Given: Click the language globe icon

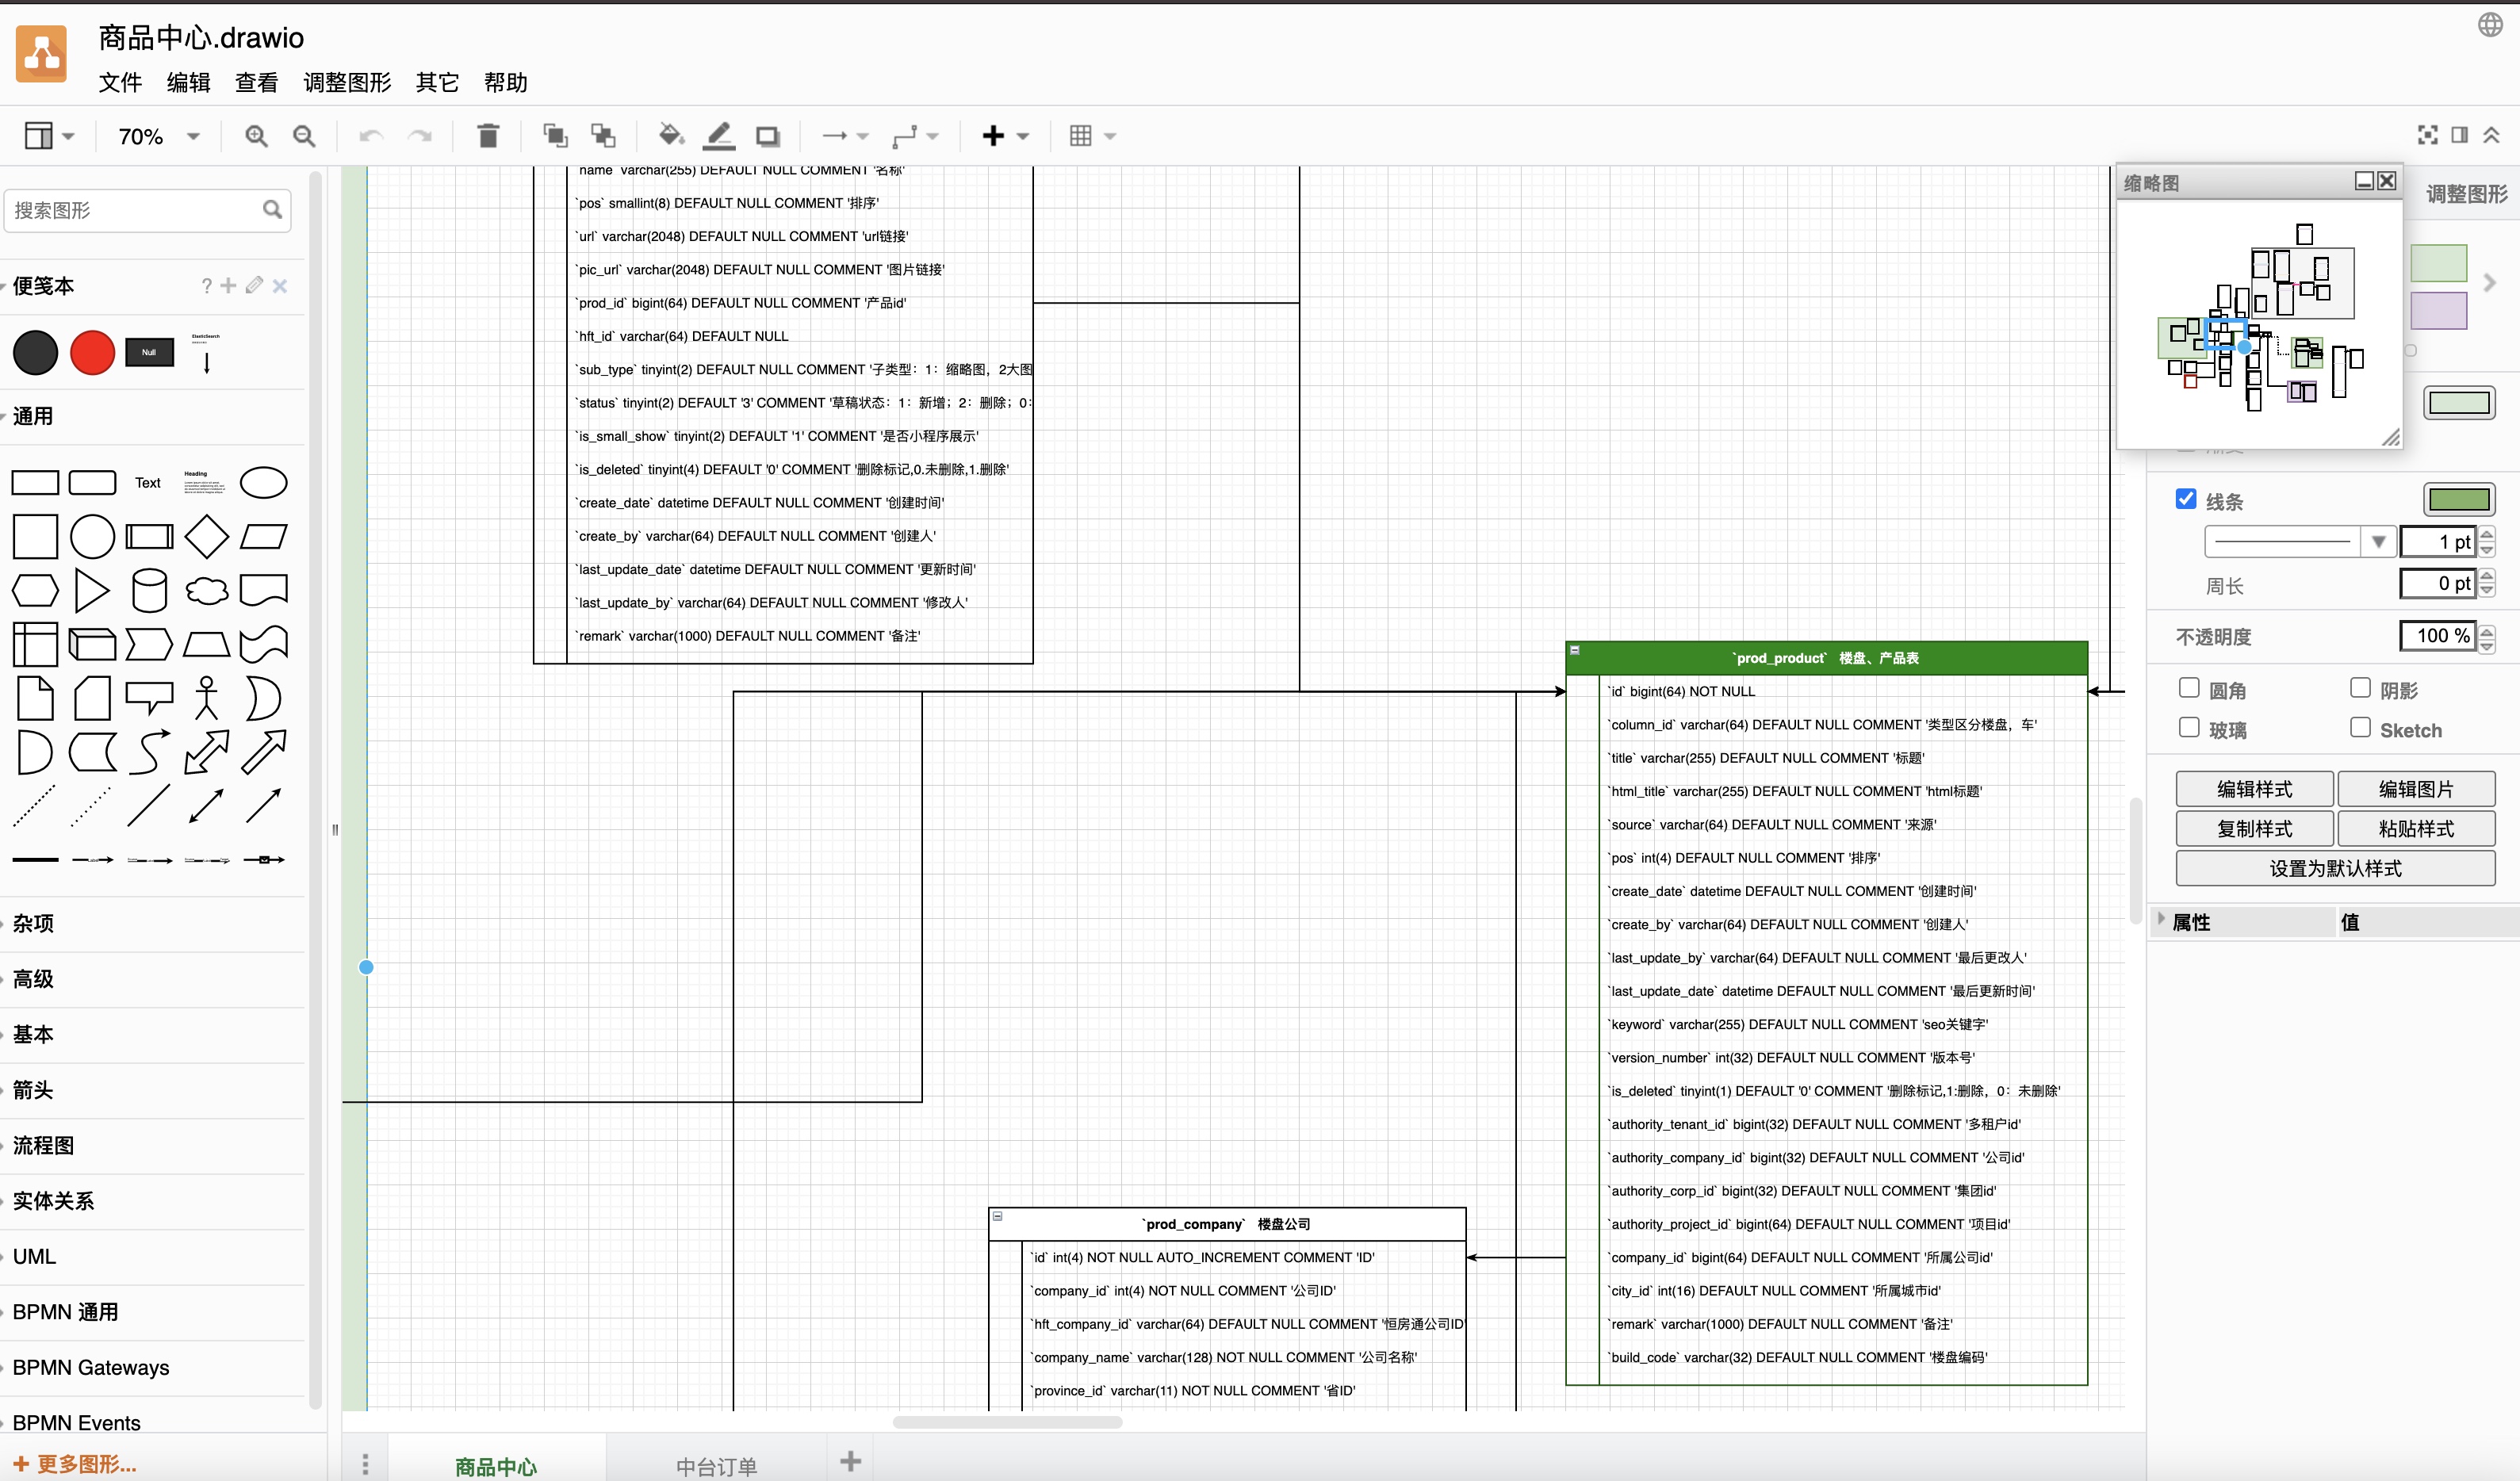Looking at the screenshot, I should point(2490,25).
